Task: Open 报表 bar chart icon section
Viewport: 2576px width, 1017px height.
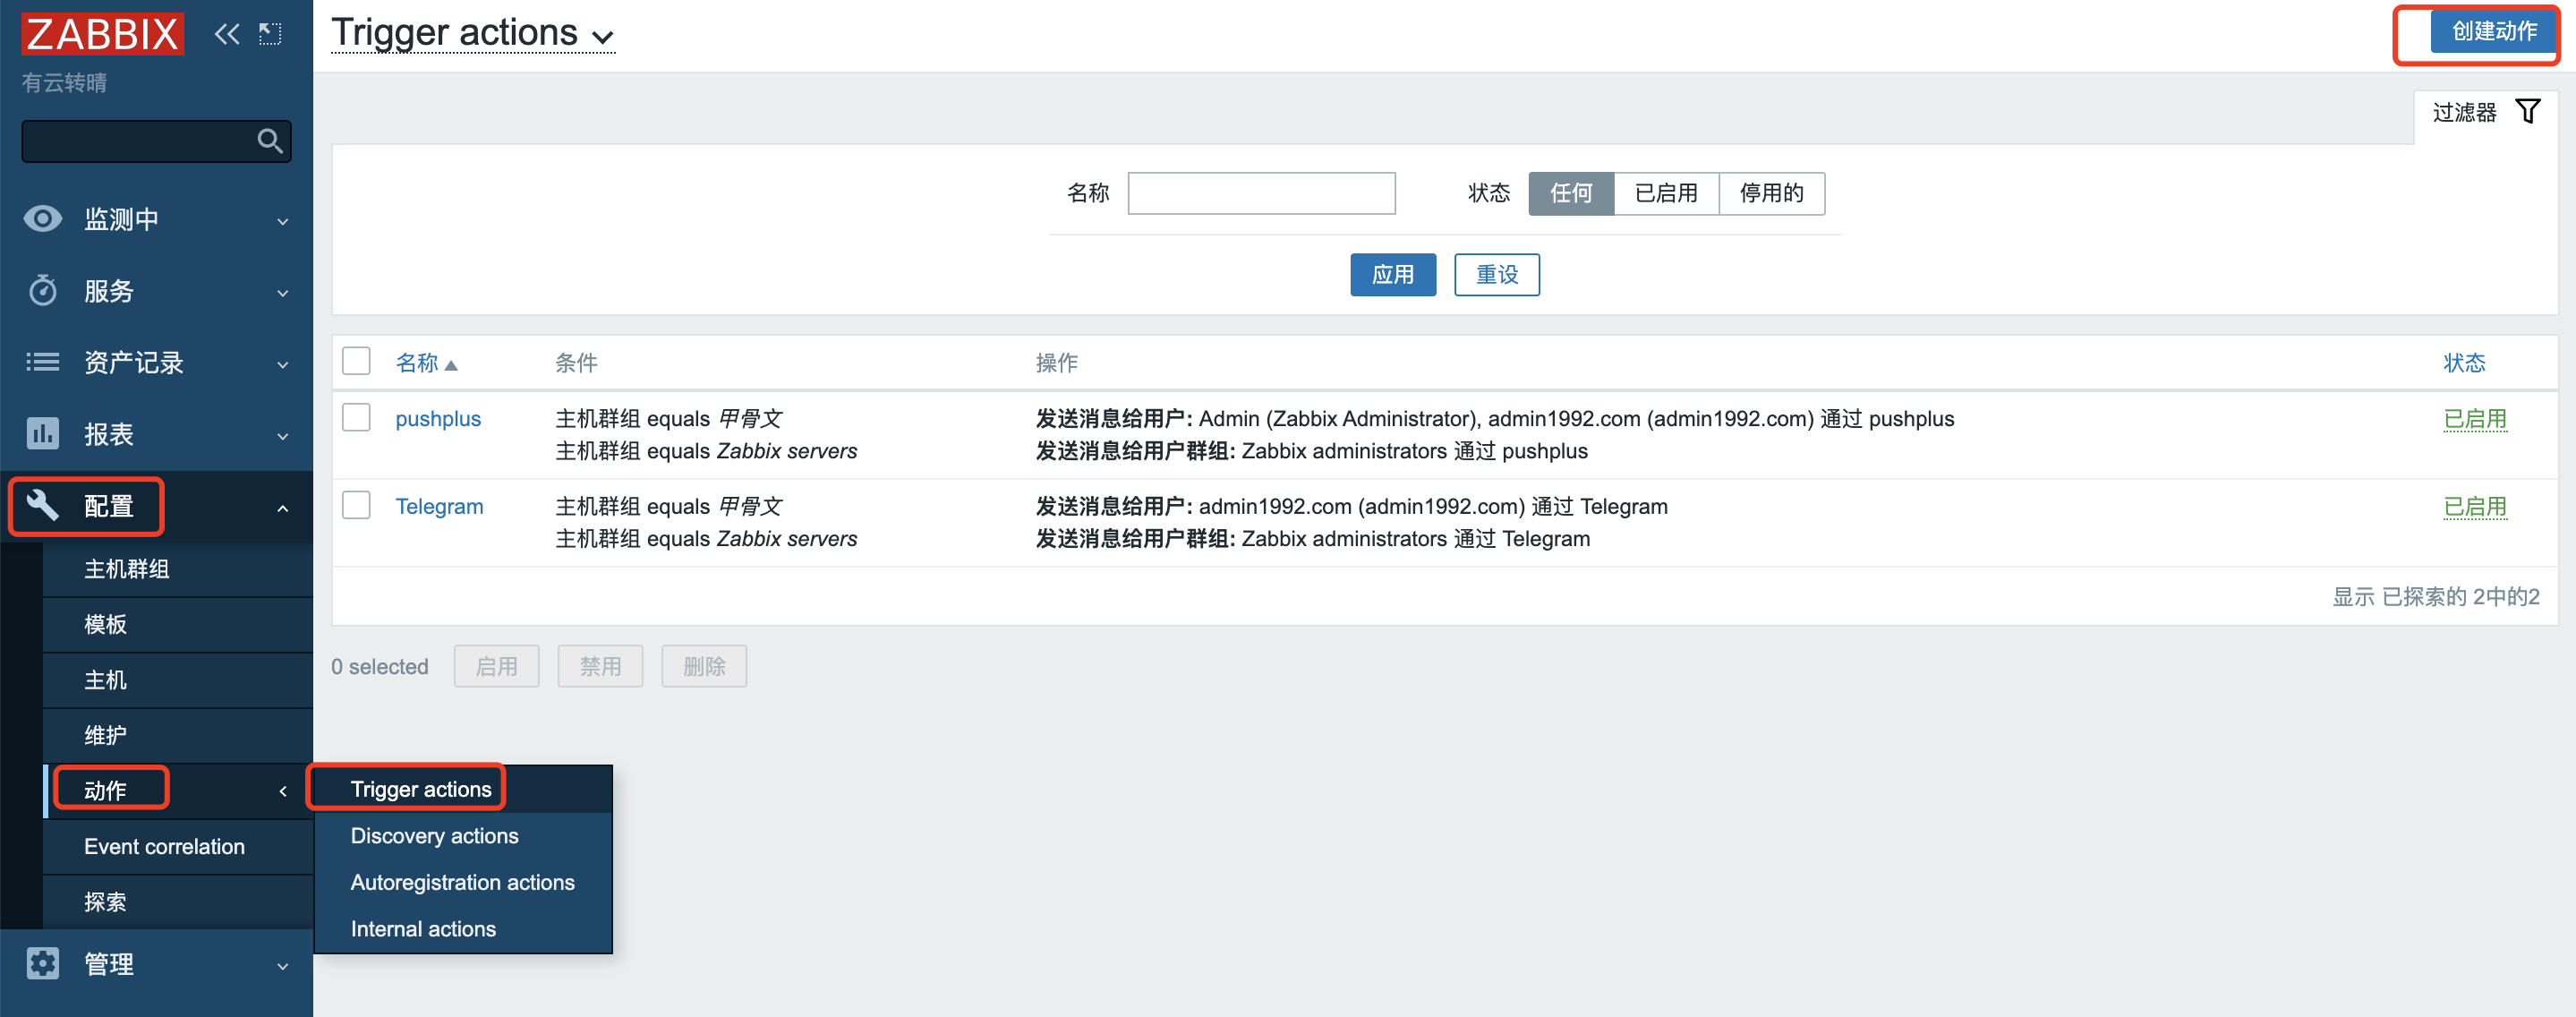Action: pyautogui.click(x=43, y=434)
